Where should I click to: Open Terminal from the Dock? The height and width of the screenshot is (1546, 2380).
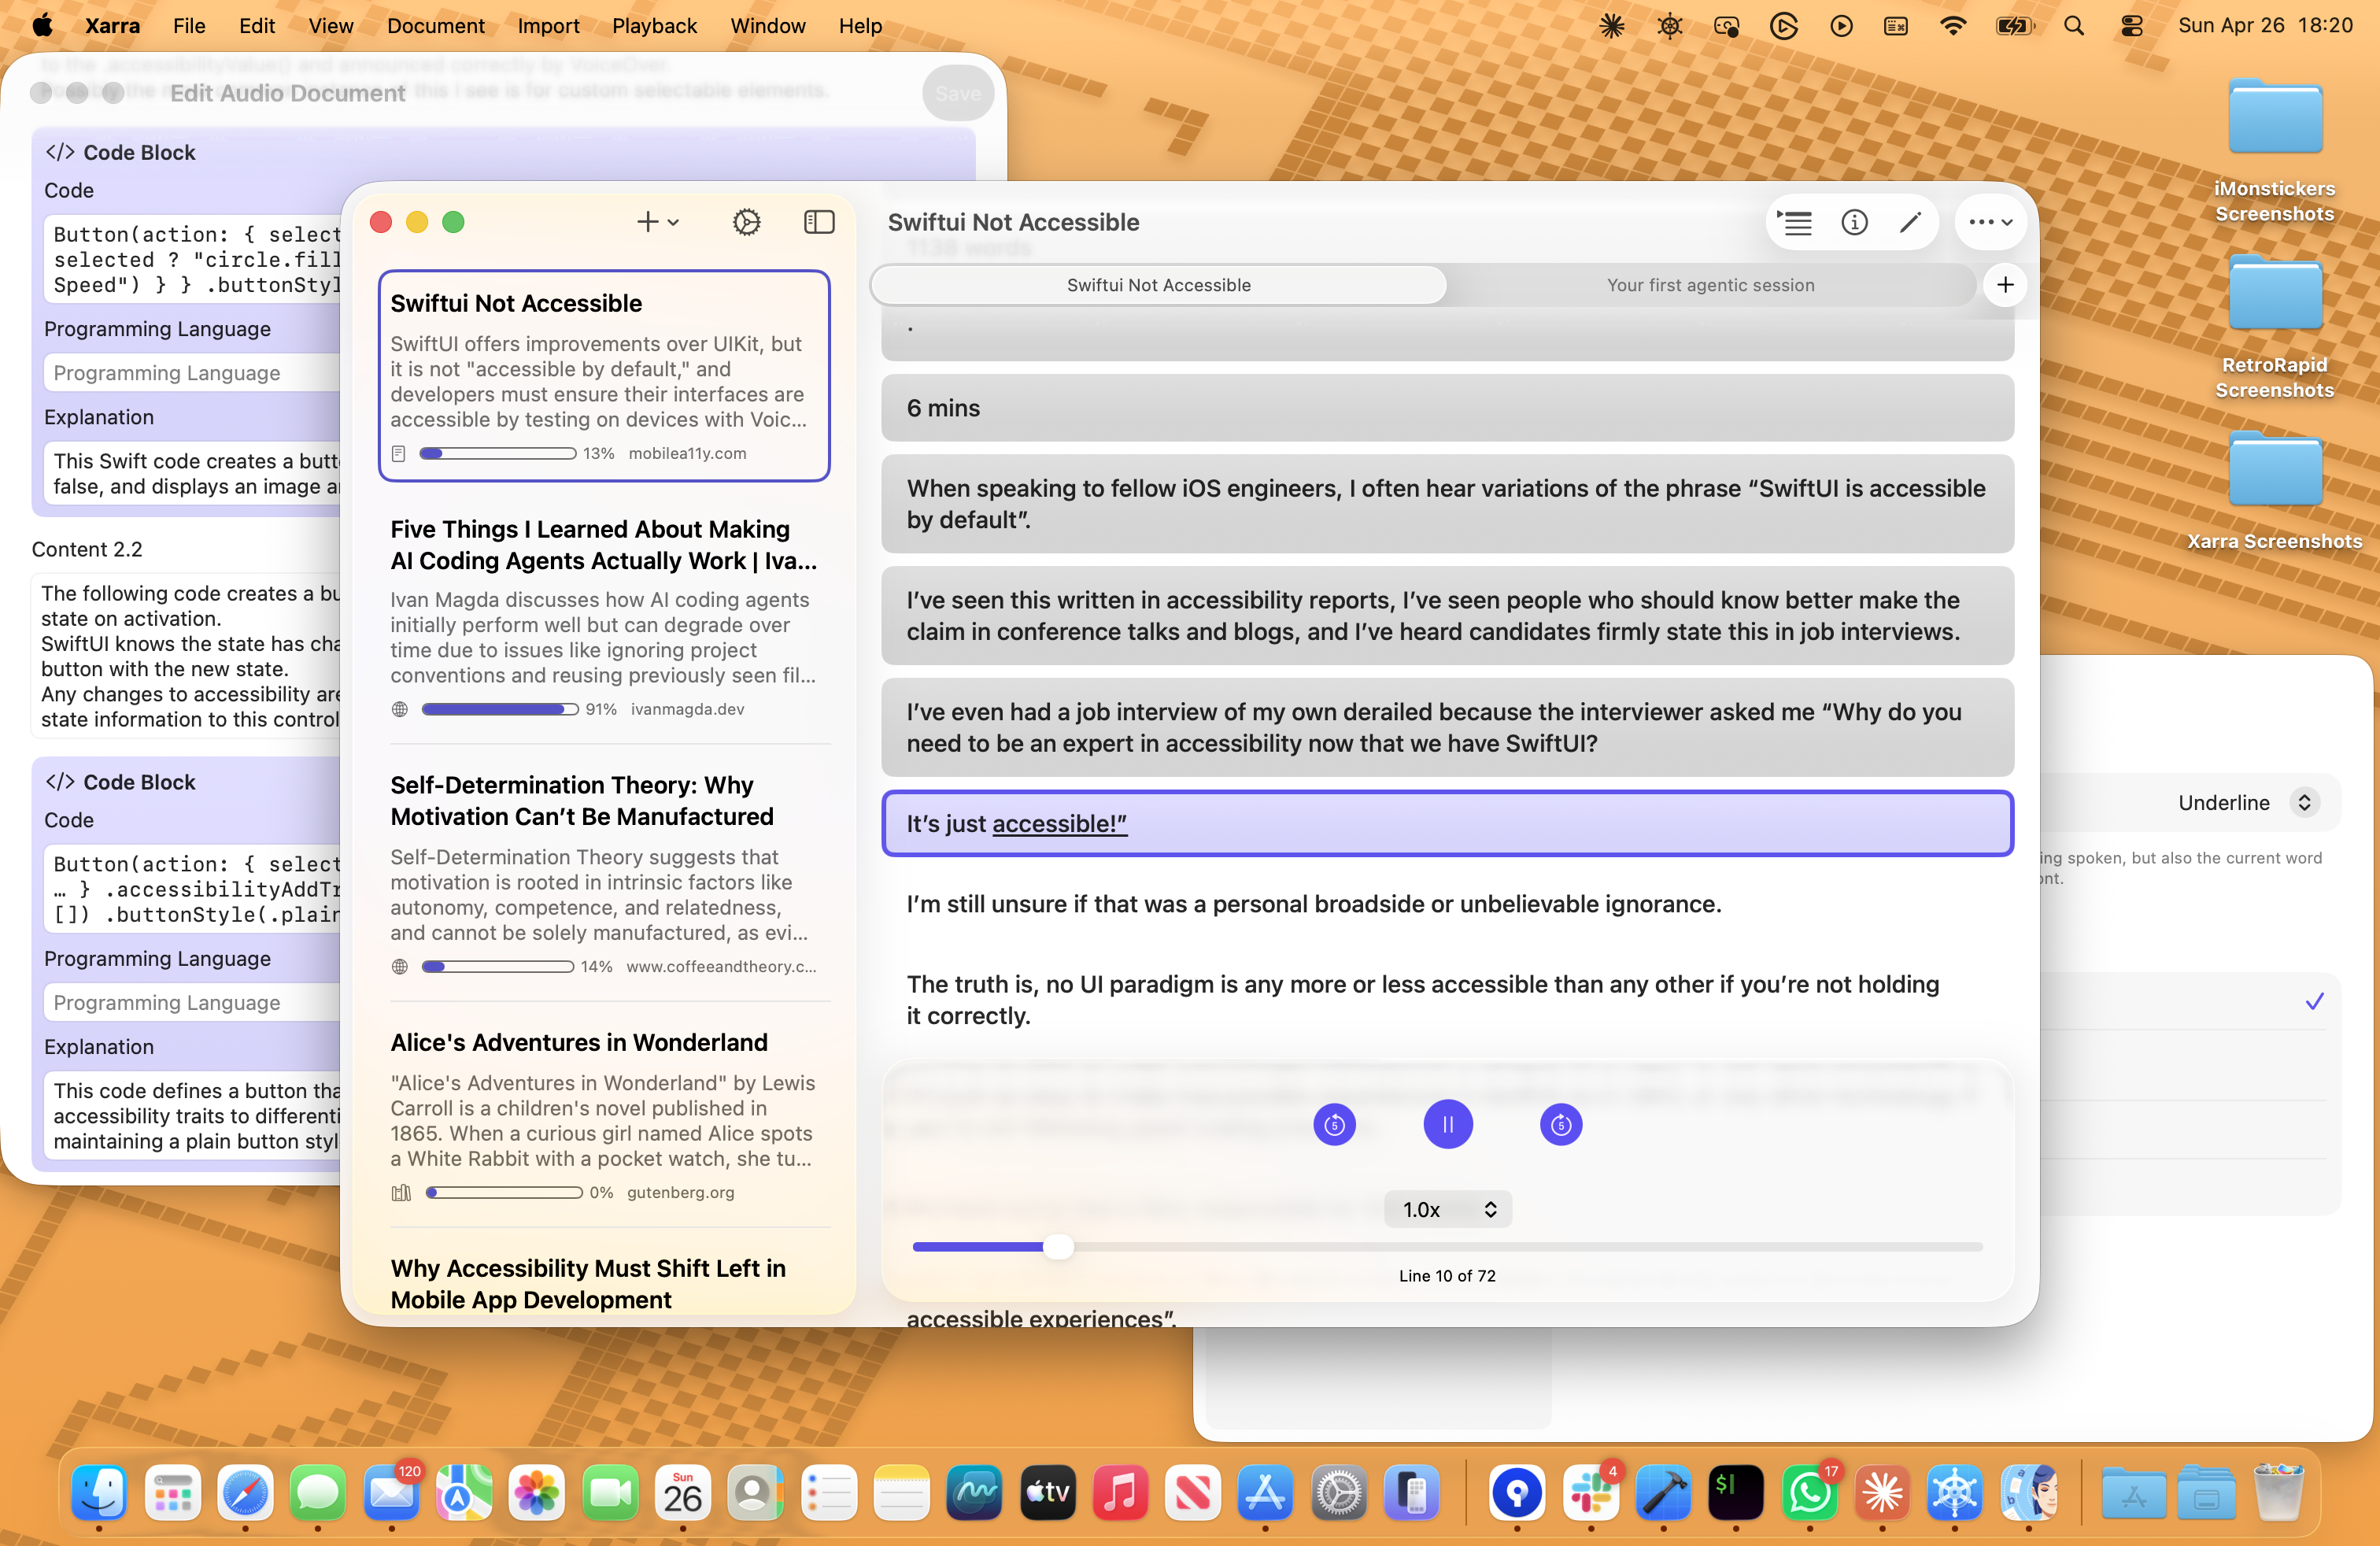(1736, 1493)
